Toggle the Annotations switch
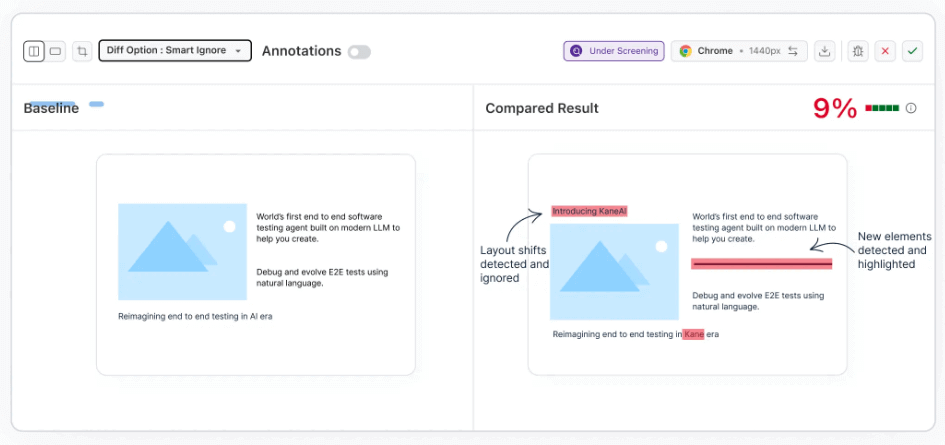Screen dimensions: 945x445 click(359, 51)
